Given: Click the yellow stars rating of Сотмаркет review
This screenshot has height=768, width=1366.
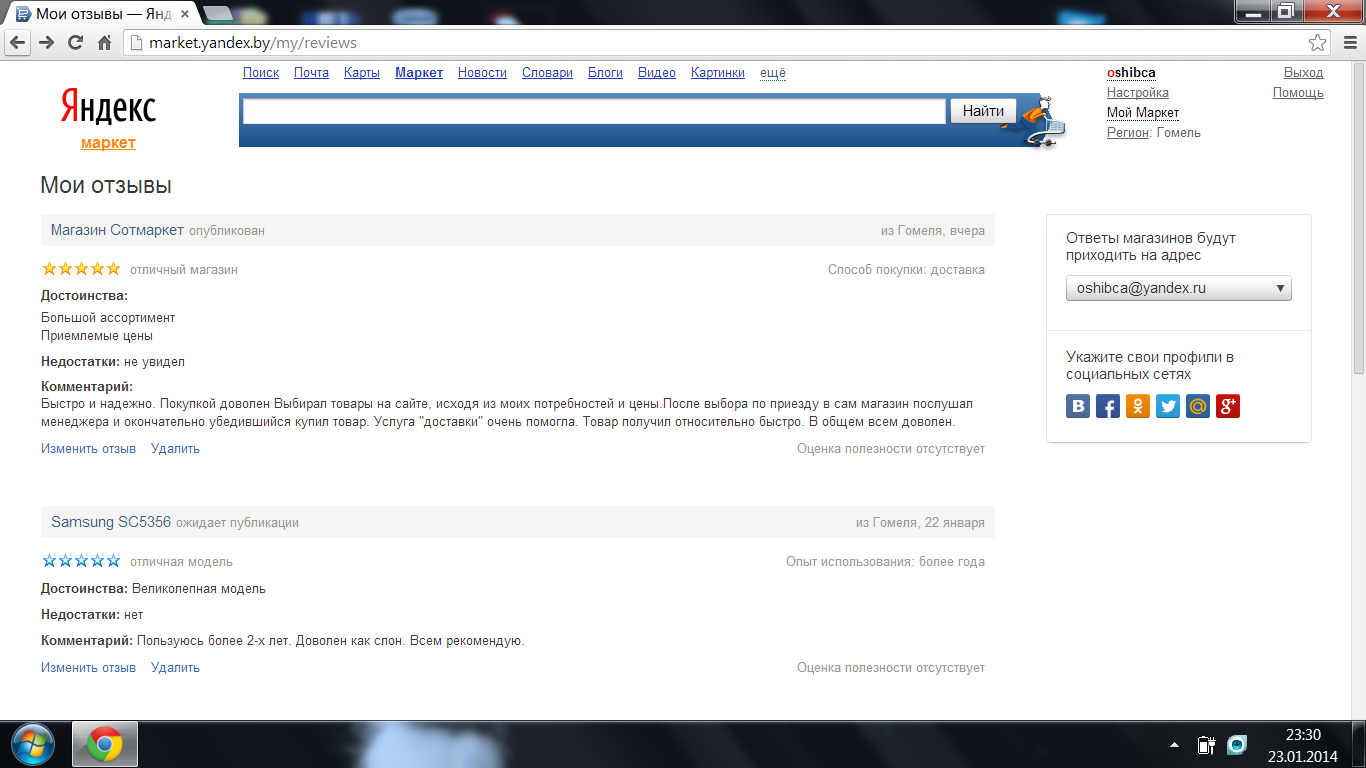Looking at the screenshot, I should (81, 269).
